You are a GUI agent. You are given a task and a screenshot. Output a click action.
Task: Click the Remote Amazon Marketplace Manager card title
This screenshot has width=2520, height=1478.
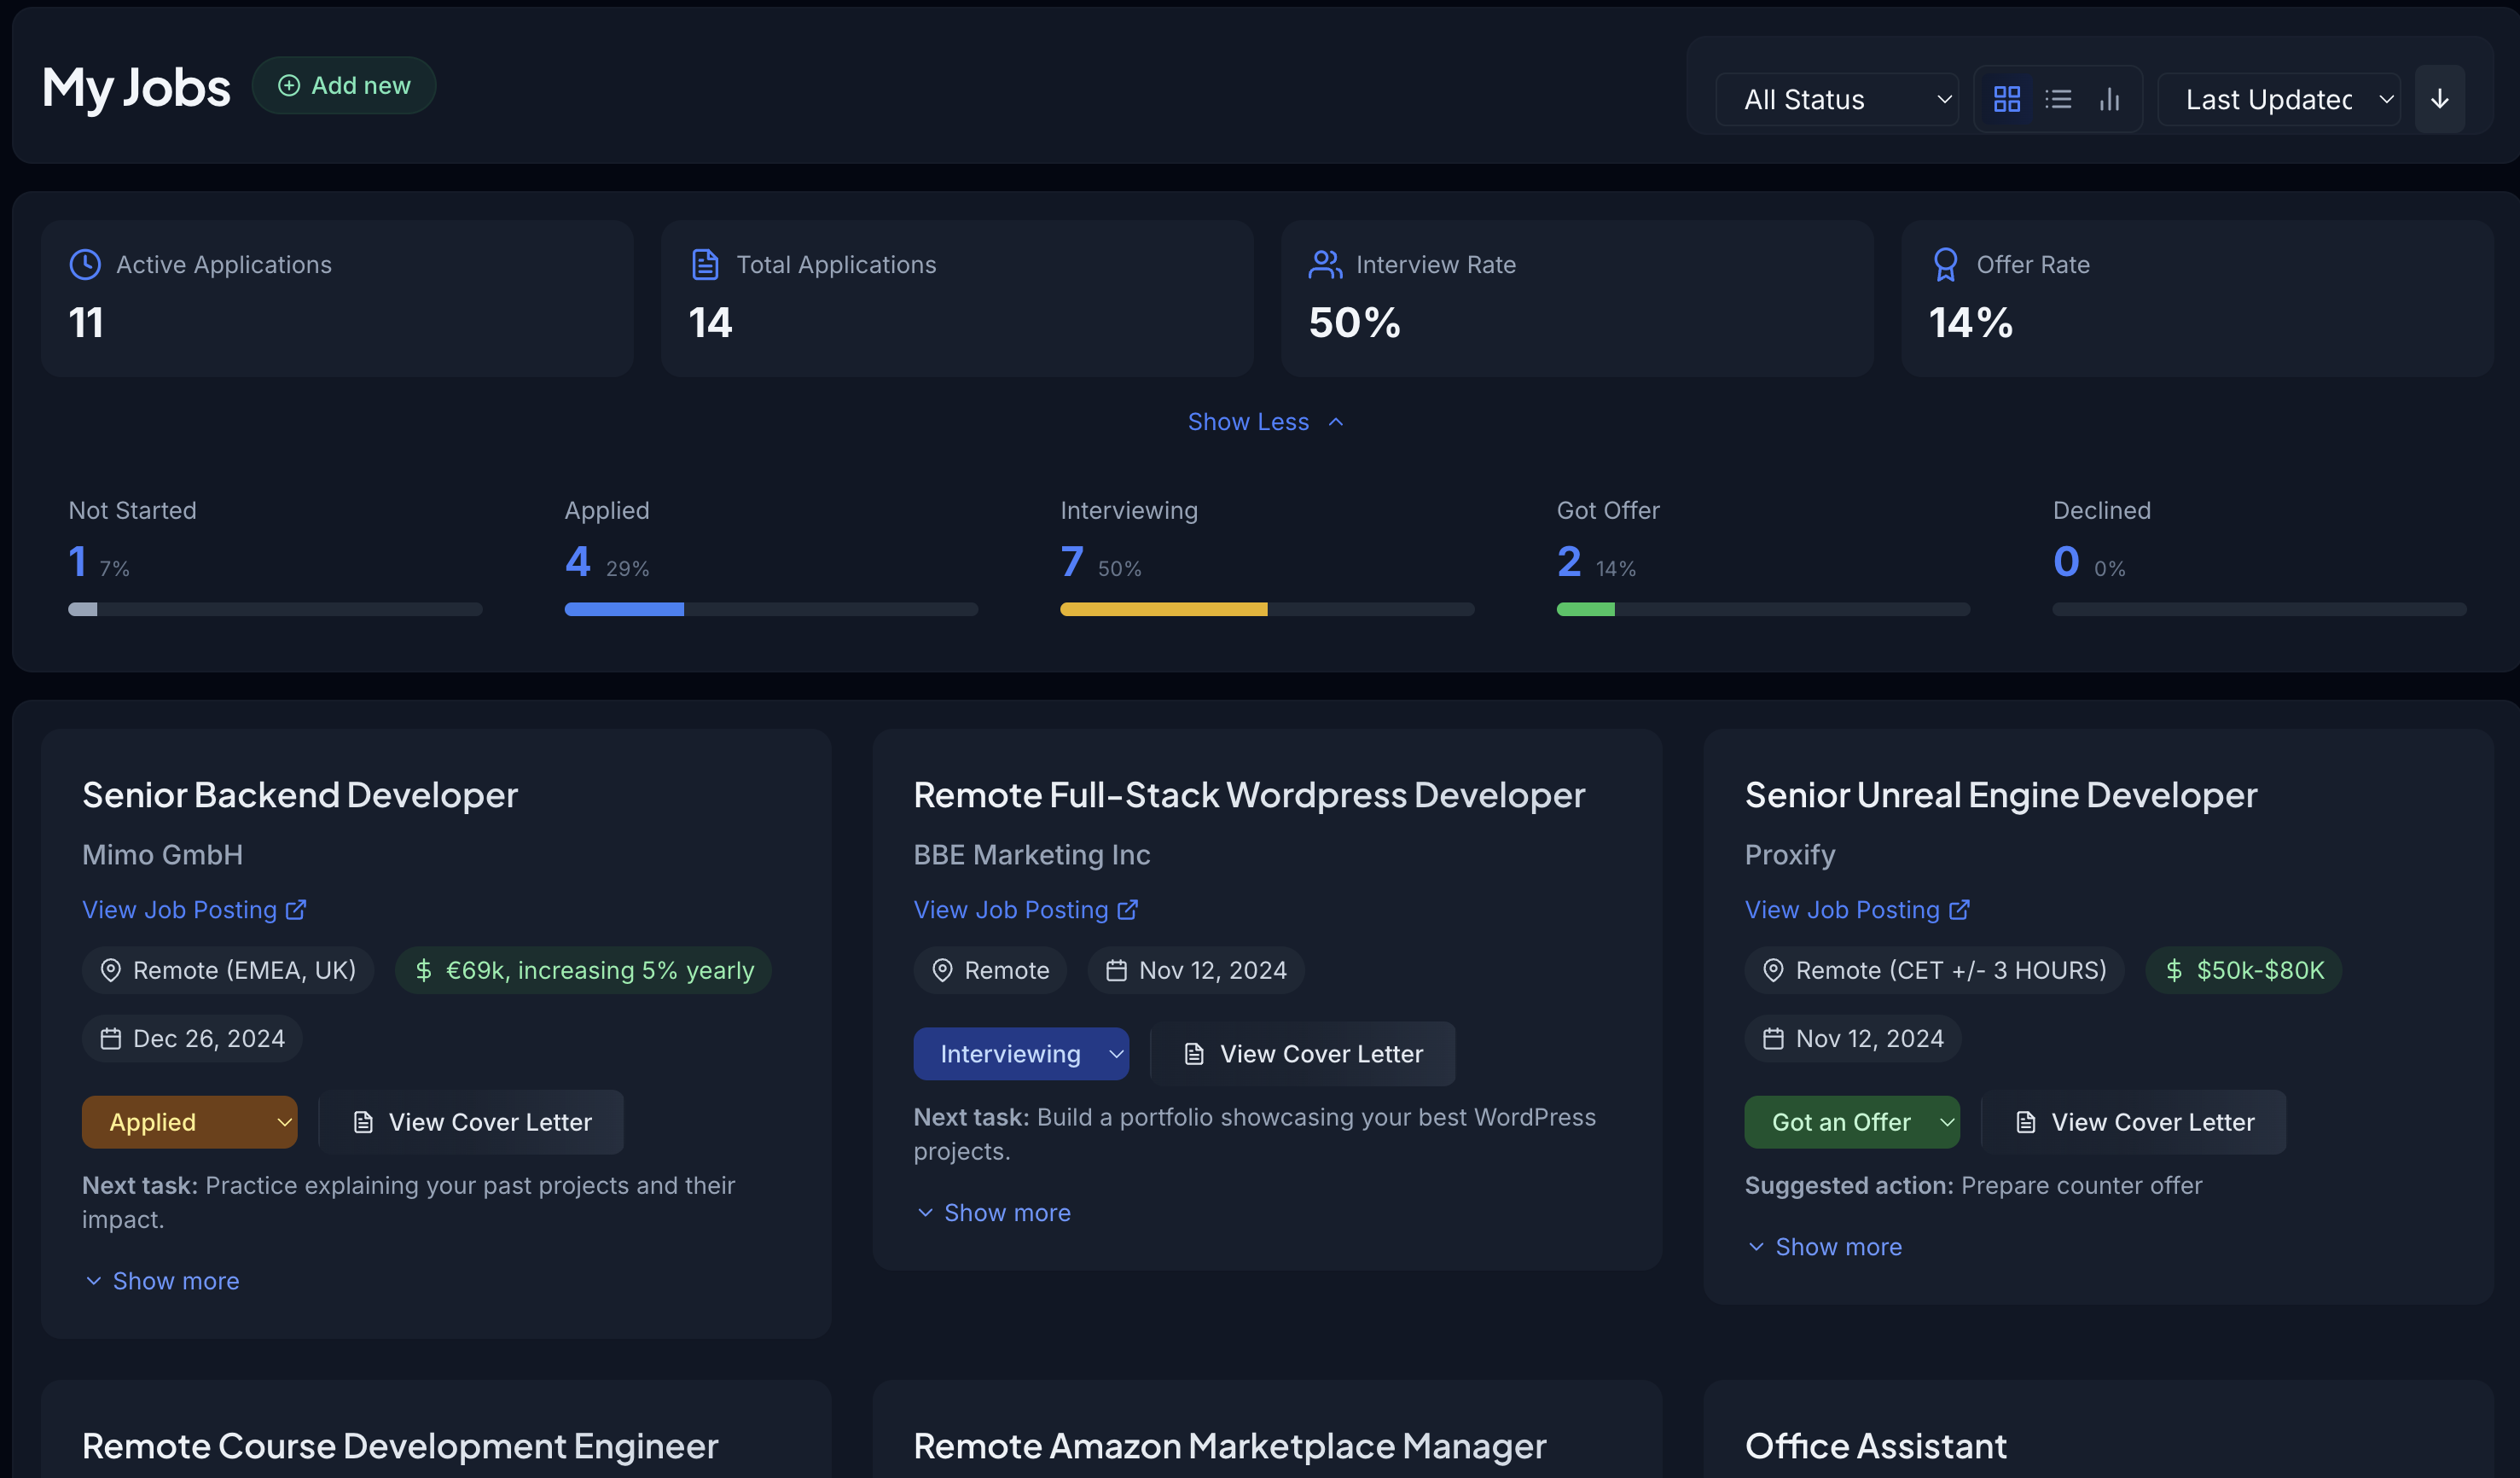point(1229,1446)
